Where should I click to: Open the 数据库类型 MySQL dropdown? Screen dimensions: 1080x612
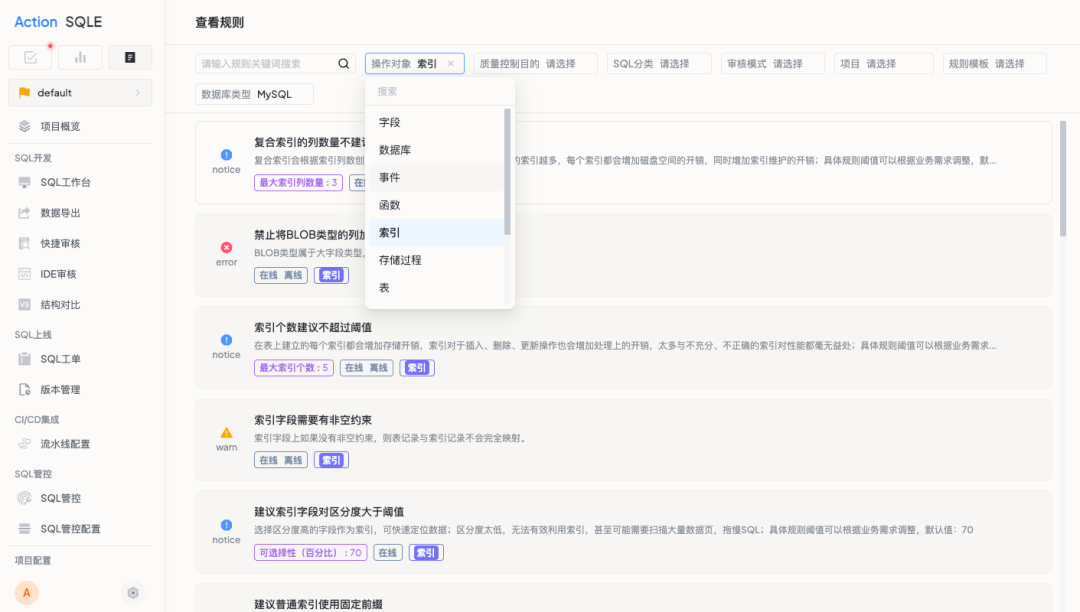[254, 94]
